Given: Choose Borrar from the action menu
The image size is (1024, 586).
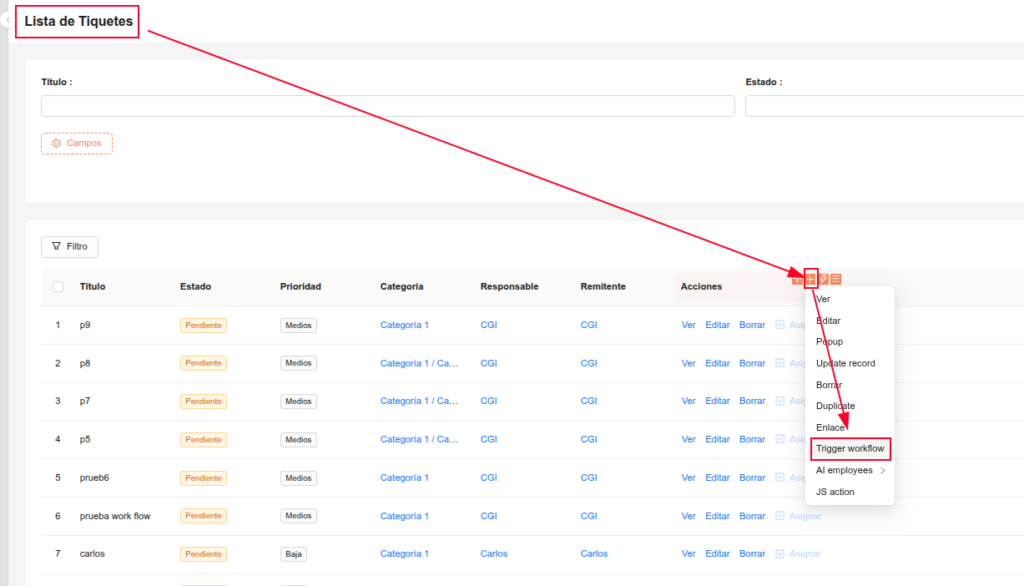Looking at the screenshot, I should [829, 385].
